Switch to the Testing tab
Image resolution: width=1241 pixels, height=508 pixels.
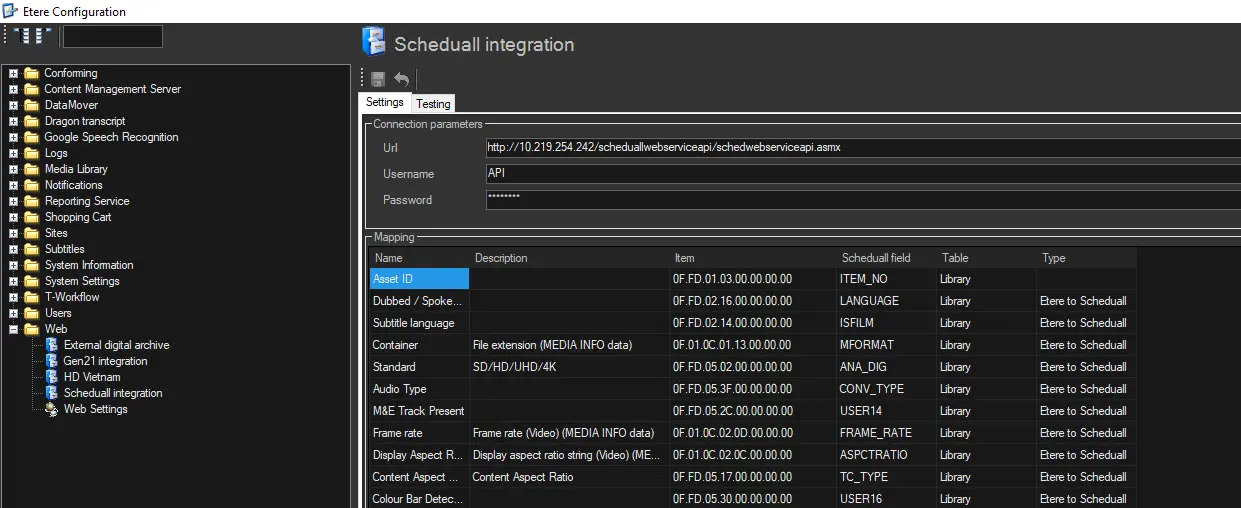(433, 104)
